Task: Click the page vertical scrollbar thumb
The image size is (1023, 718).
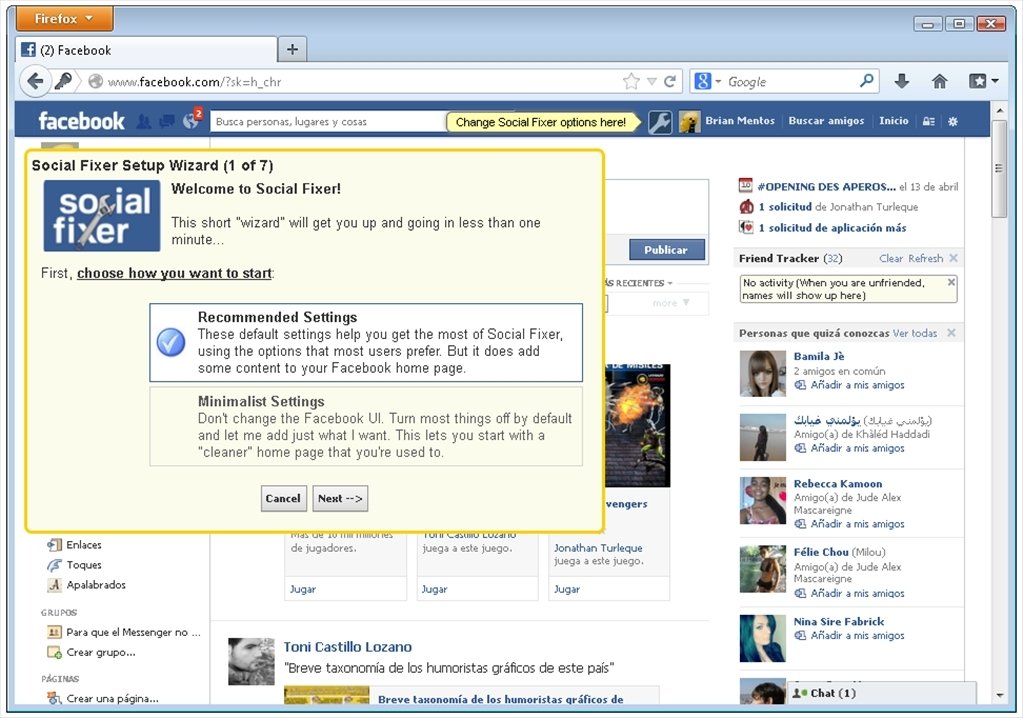Action: click(x=999, y=168)
